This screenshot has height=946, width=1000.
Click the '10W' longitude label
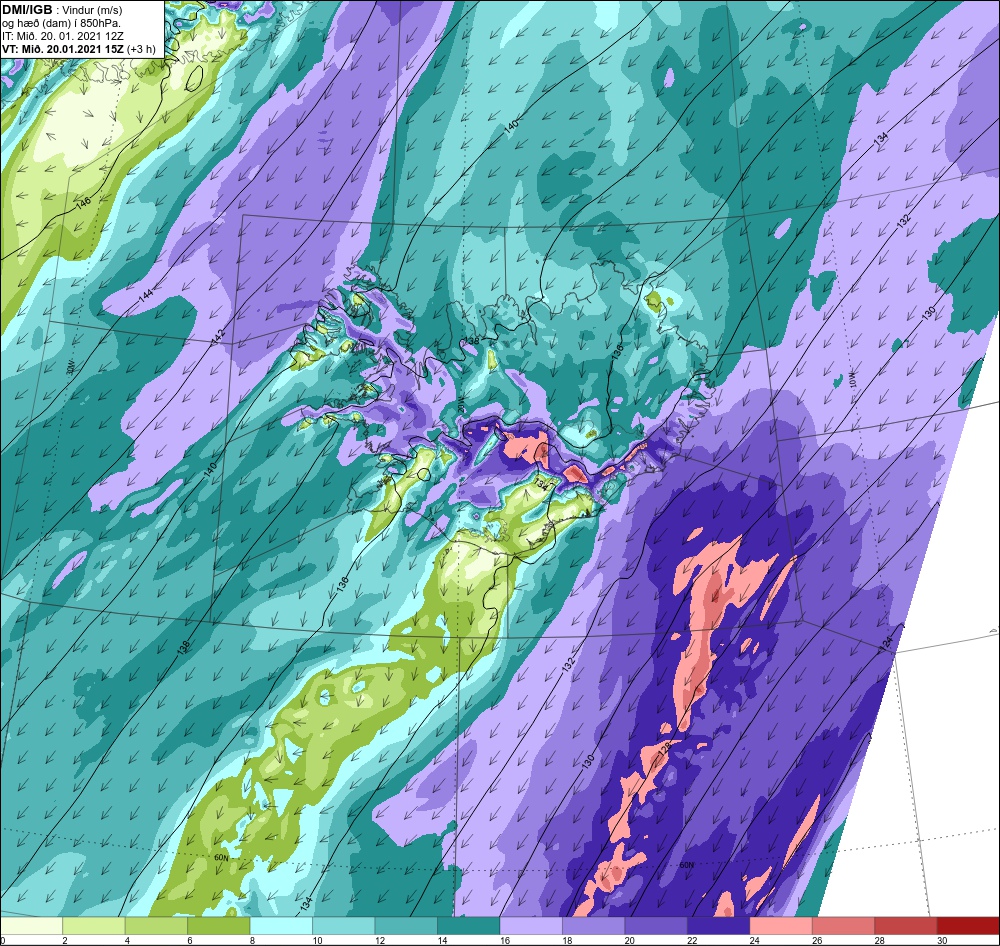[853, 380]
